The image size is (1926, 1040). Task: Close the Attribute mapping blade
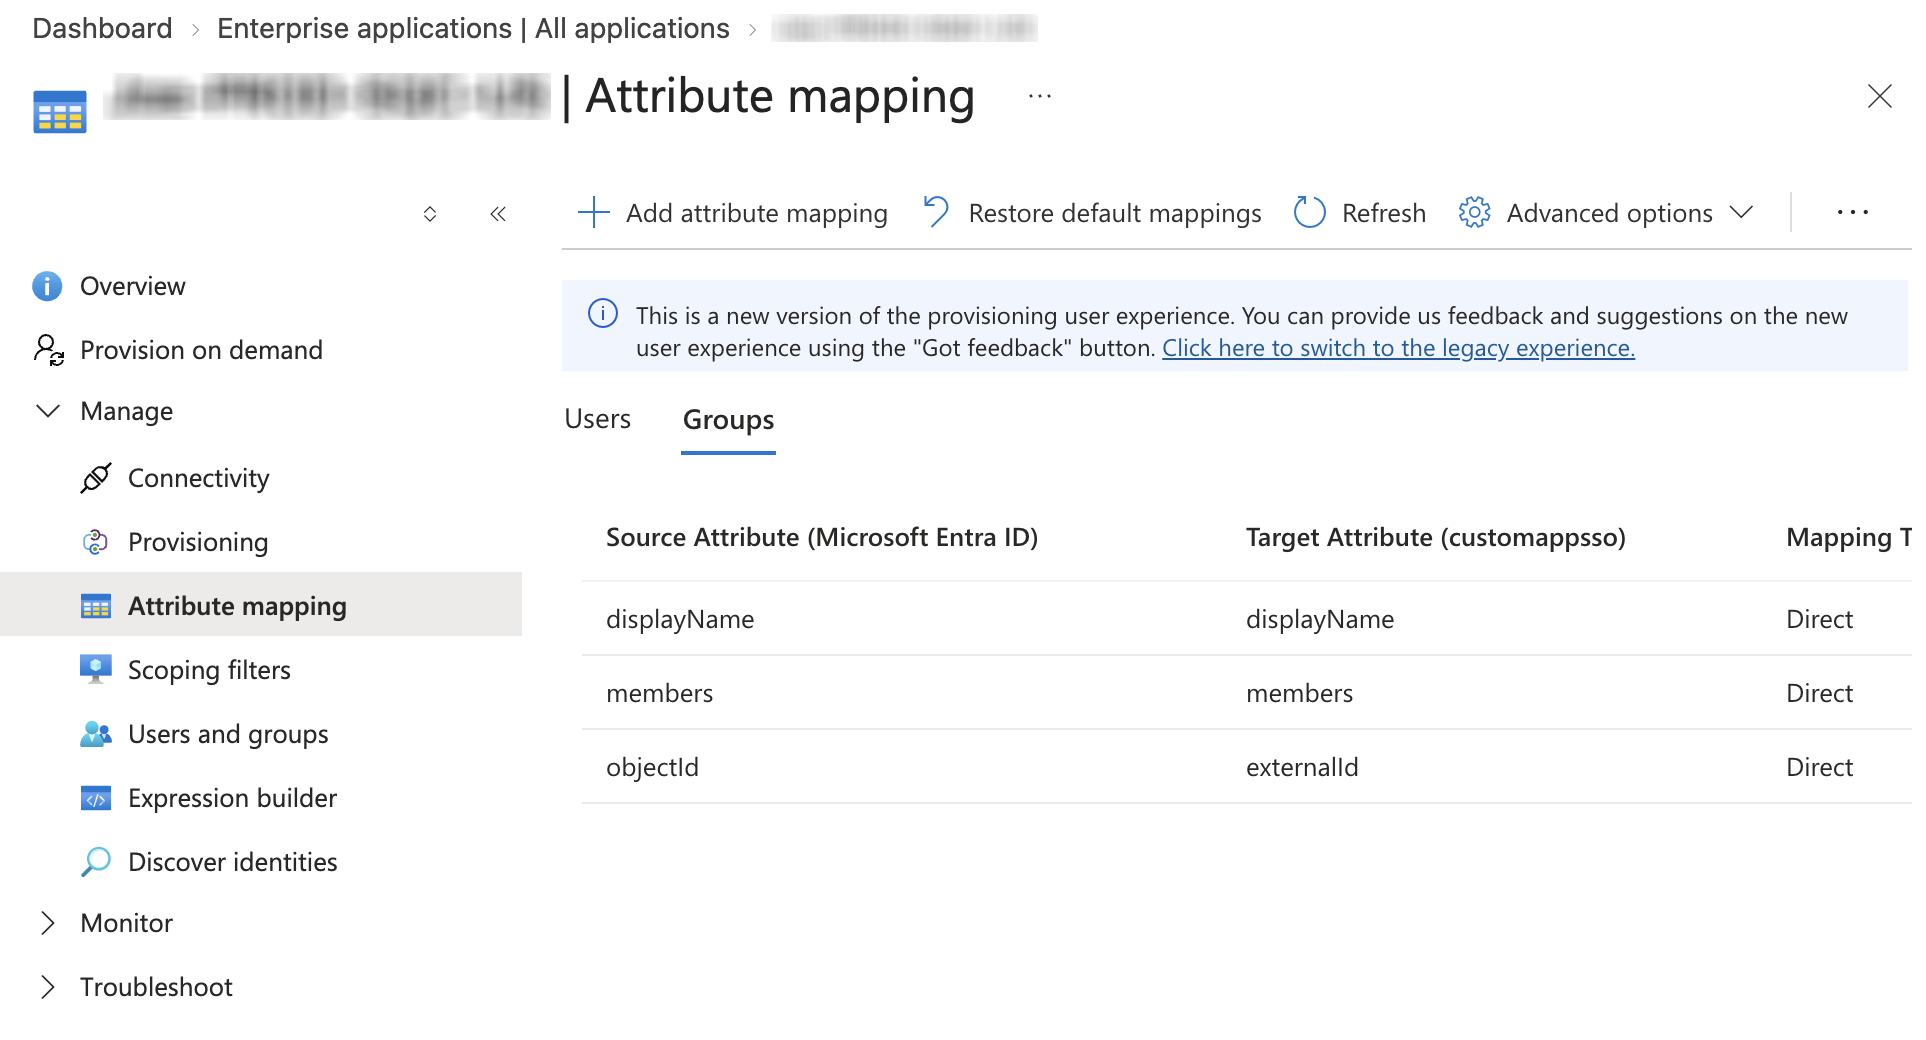tap(1879, 96)
